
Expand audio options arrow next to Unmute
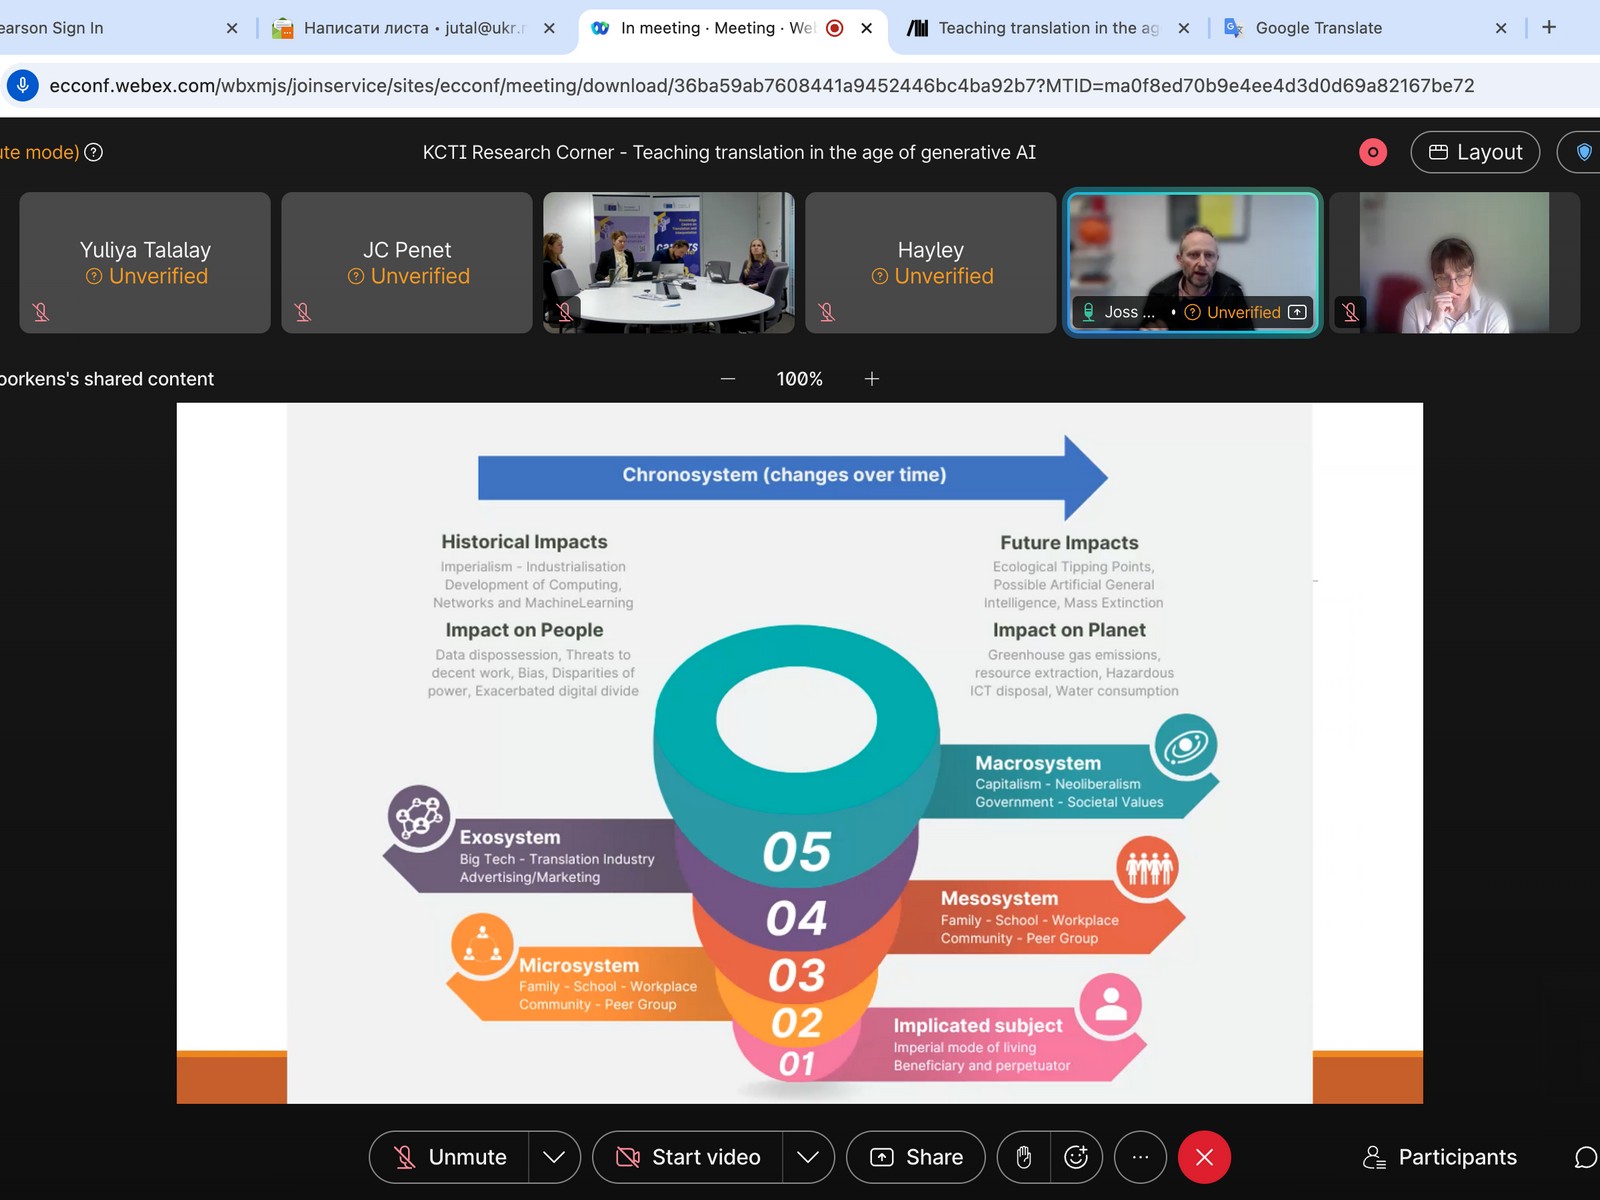(x=554, y=1157)
